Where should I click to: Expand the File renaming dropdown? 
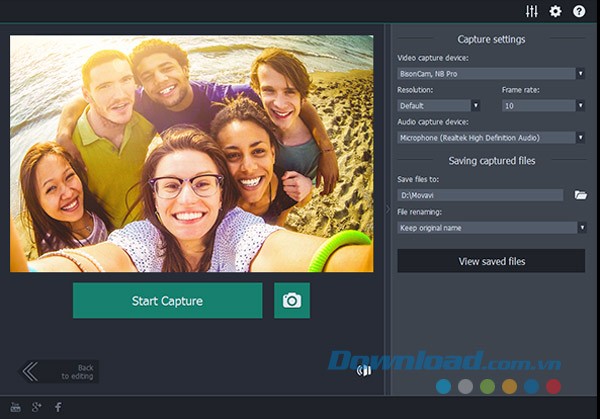click(490, 227)
